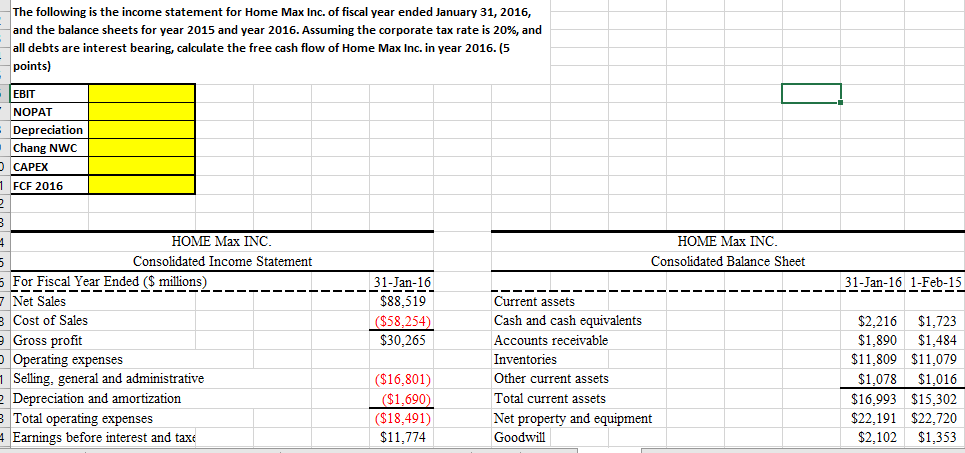
Task: Click the question text about free cash flow
Action: tap(278, 39)
